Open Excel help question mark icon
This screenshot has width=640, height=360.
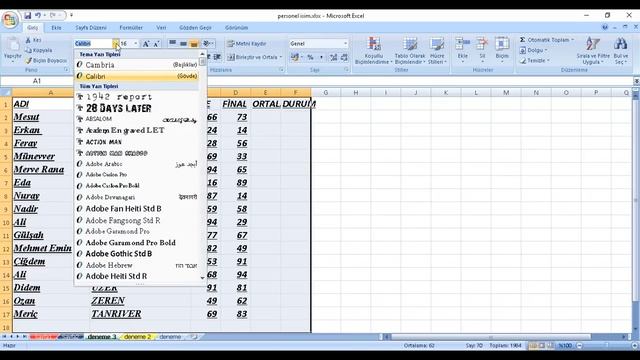pyautogui.click(x=605, y=27)
